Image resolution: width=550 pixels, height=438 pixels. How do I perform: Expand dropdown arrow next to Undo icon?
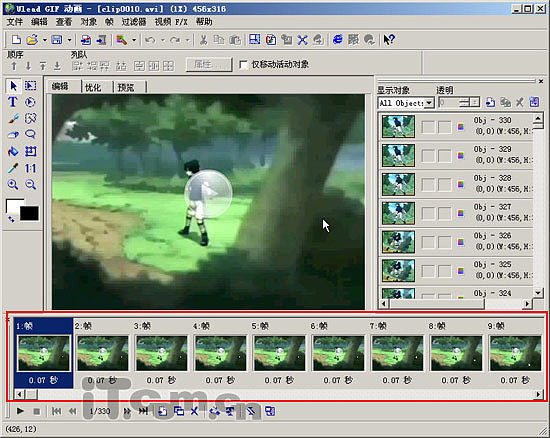pyautogui.click(x=163, y=40)
